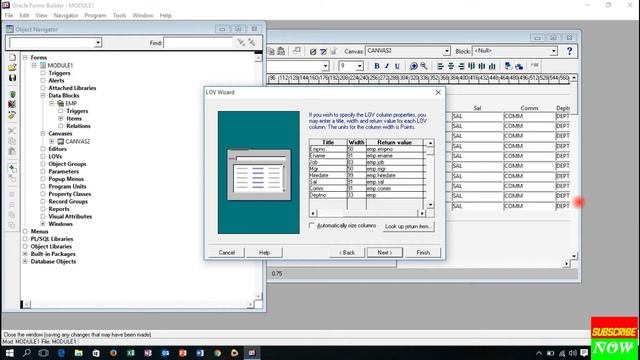640x360 pixels.
Task: Open the Edit menu
Action: click(24, 16)
